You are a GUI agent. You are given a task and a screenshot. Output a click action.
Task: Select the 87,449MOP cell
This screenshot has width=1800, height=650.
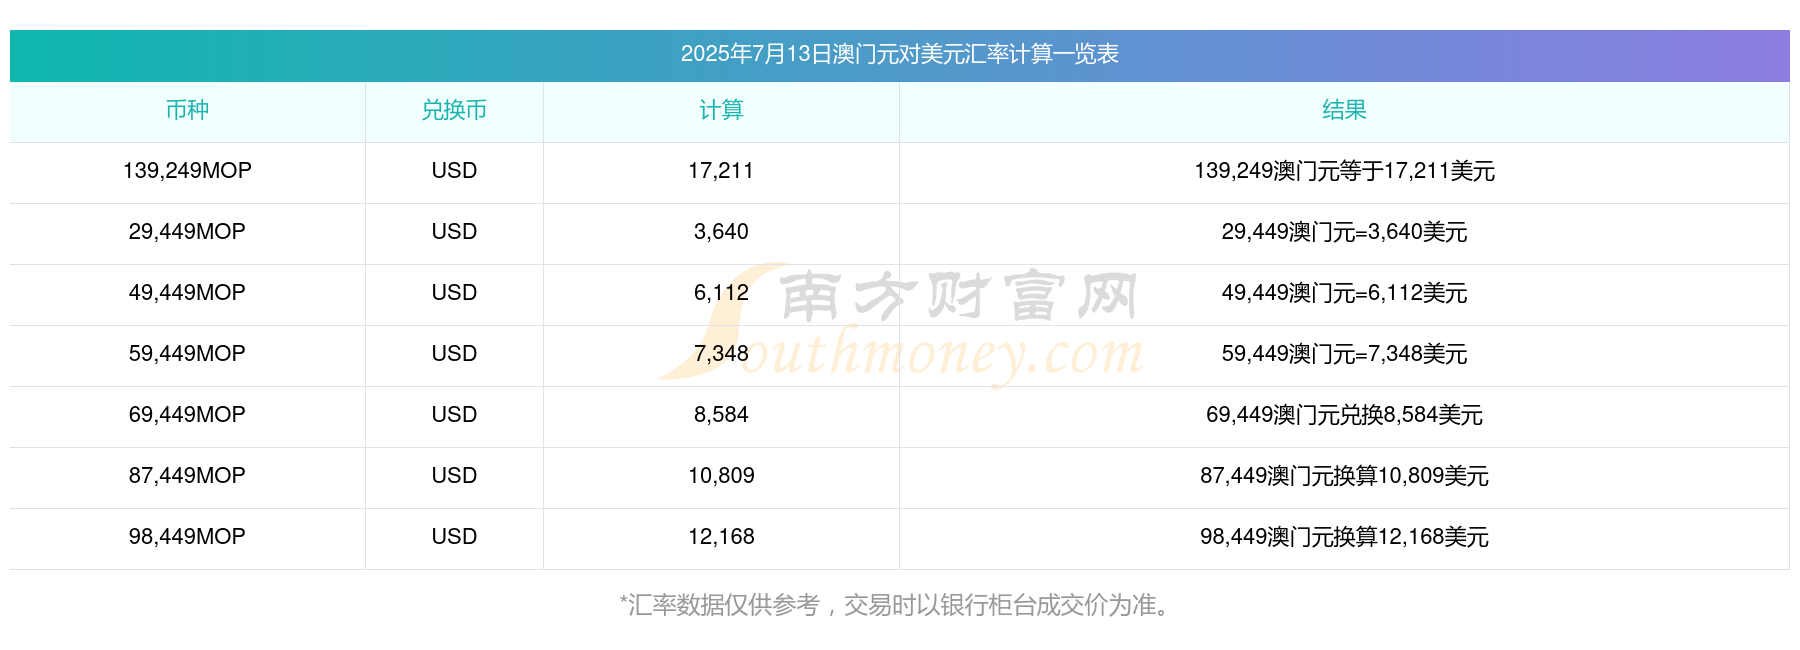click(187, 476)
